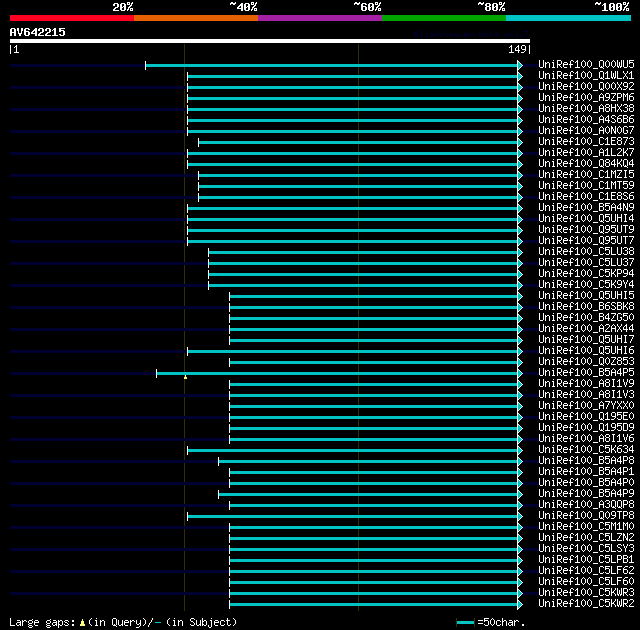Image resolution: width=640 pixels, height=630 pixels.
Task: Click the orange ~40% identity color segment
Action: 196,18
